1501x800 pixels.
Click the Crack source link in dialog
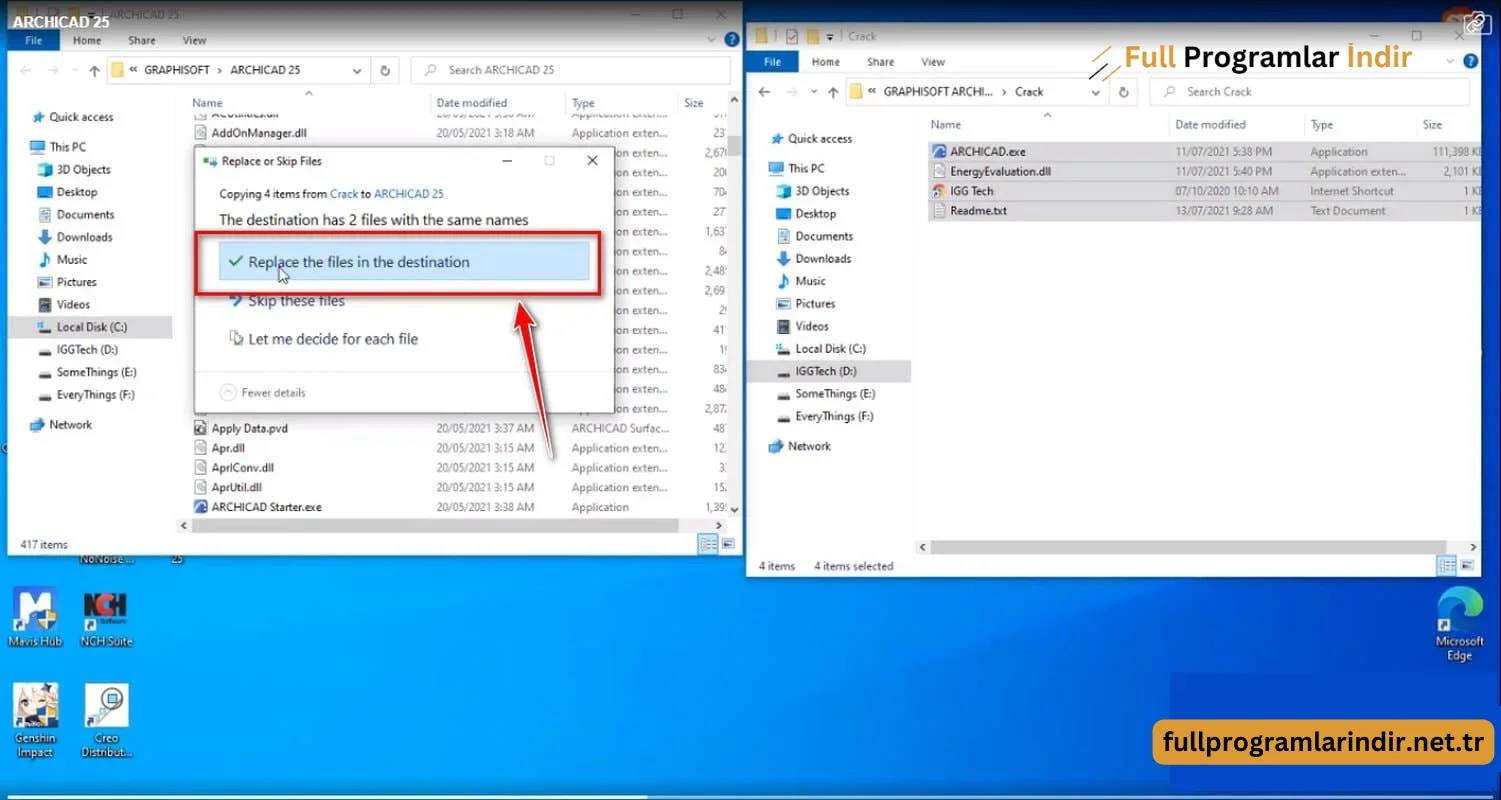pyautogui.click(x=344, y=194)
